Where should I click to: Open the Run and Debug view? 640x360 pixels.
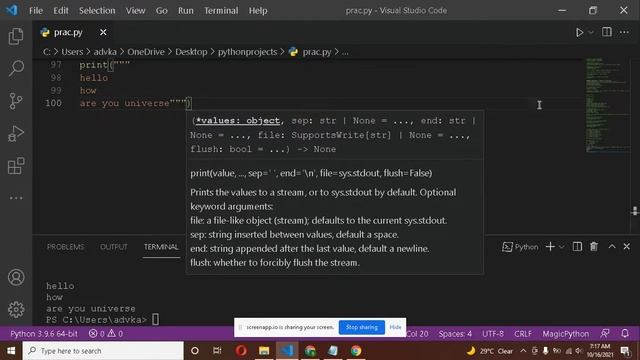tap(16, 133)
